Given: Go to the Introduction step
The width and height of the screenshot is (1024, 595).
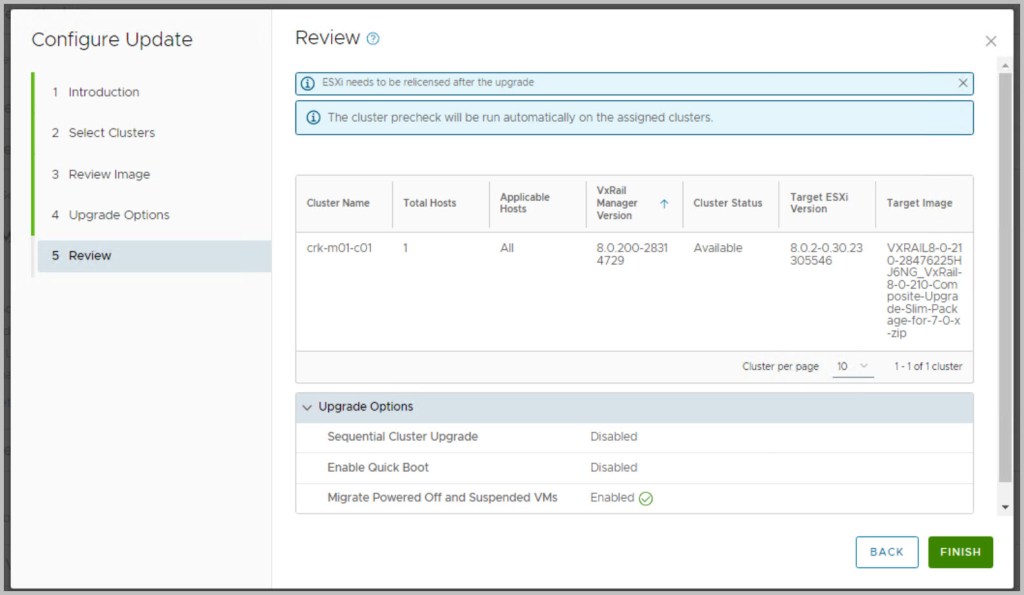Looking at the screenshot, I should tap(103, 92).
